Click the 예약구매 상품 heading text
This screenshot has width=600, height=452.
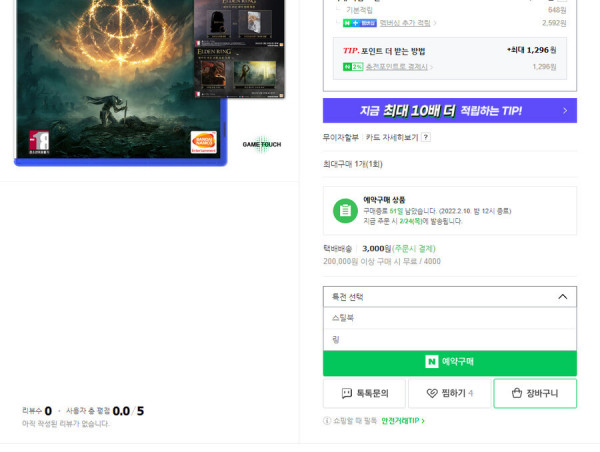point(384,200)
